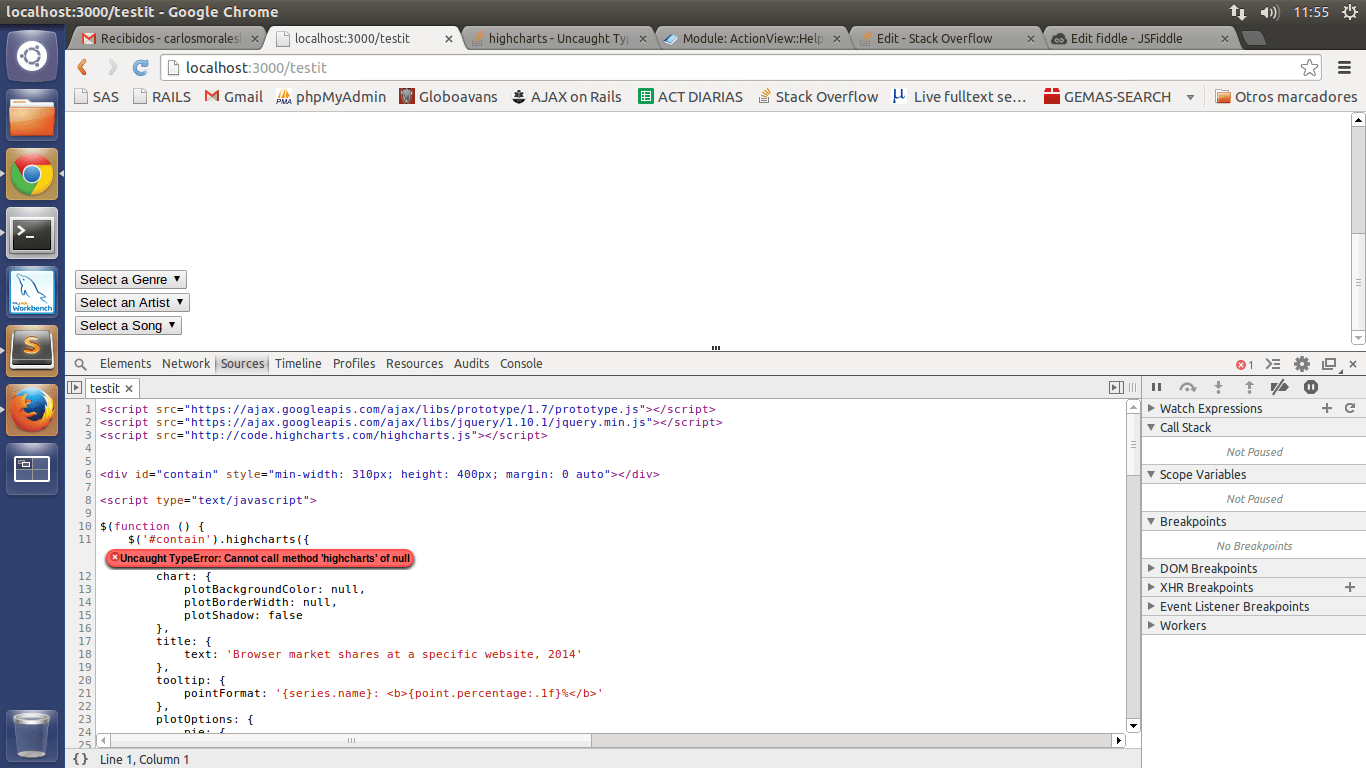1366x768 pixels.
Task: Click the Step over debugger button
Action: pyautogui.click(x=1187, y=388)
